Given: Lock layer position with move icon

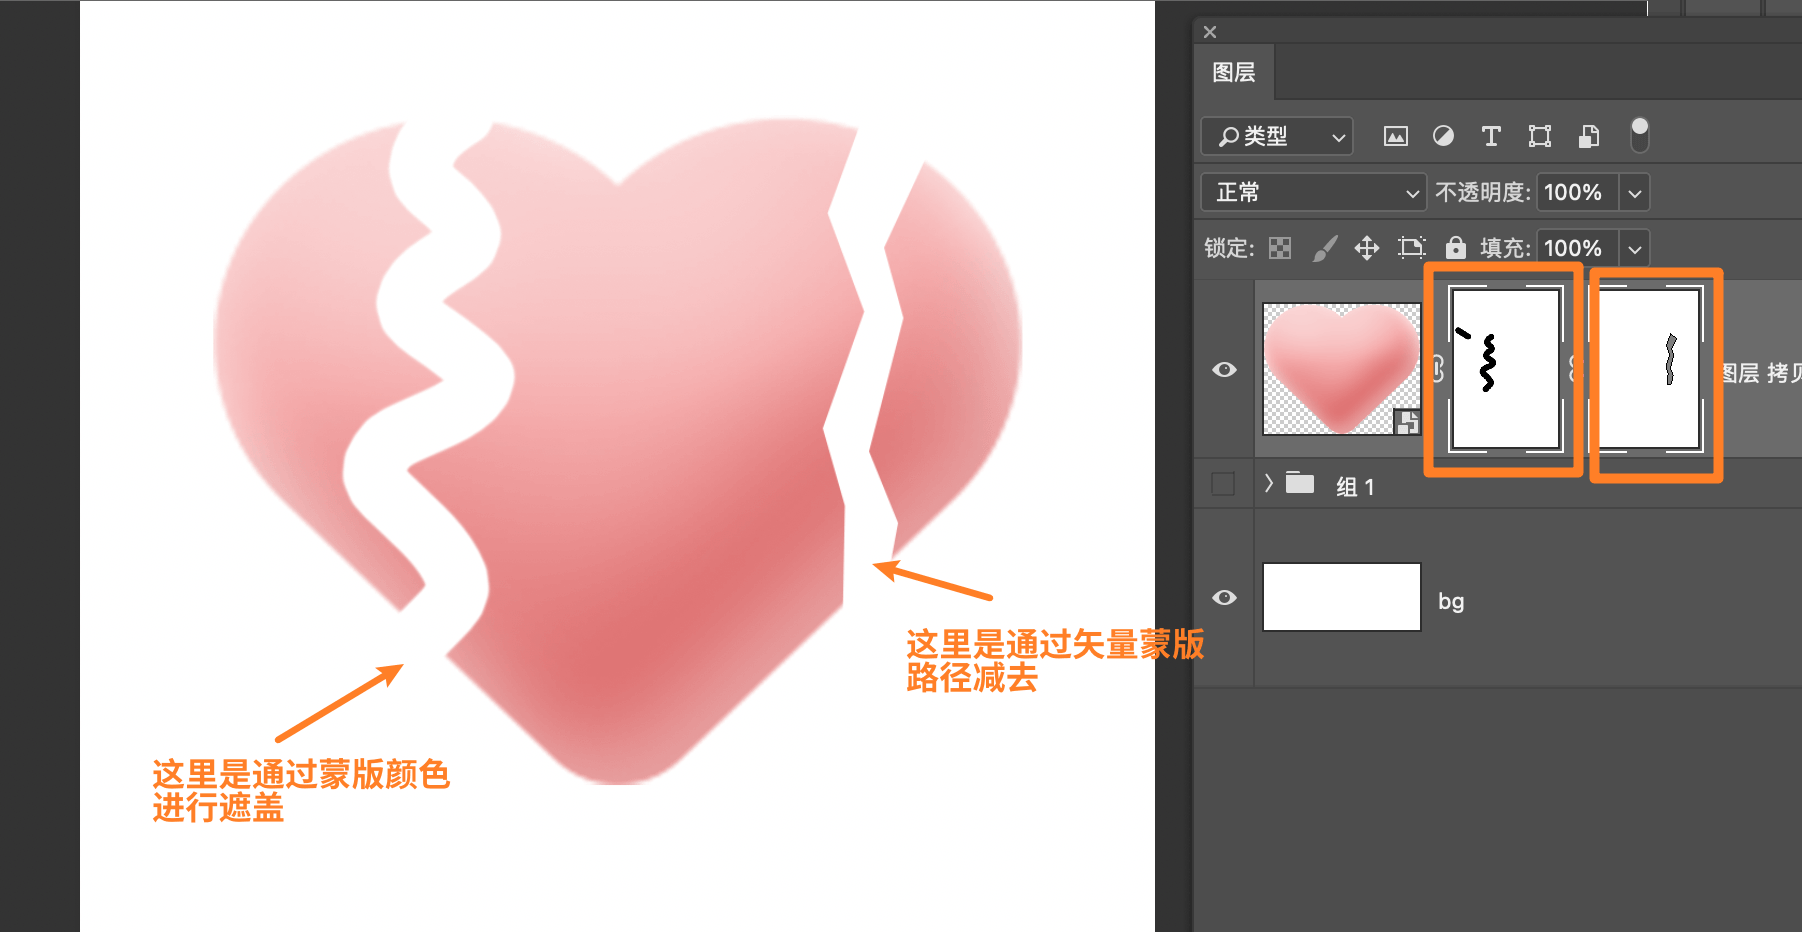Looking at the screenshot, I should (1367, 248).
